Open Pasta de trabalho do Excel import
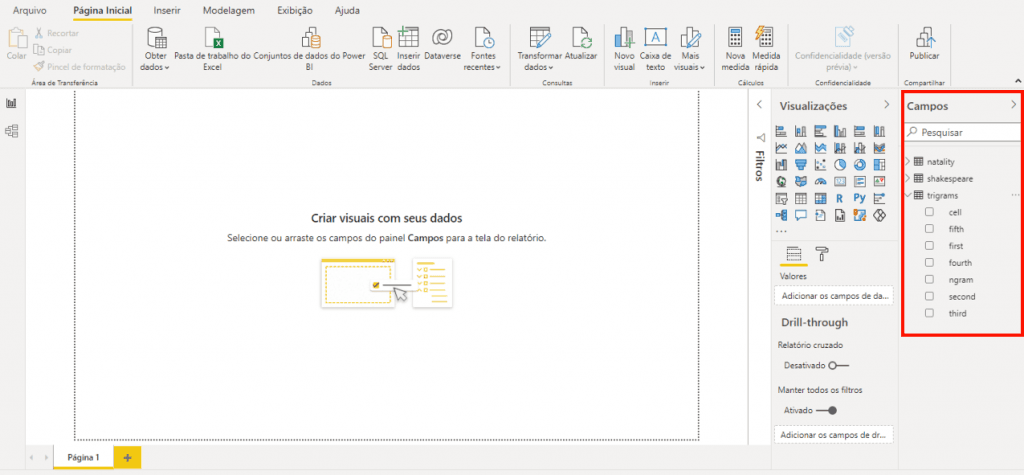1024x475 pixels. (x=212, y=38)
